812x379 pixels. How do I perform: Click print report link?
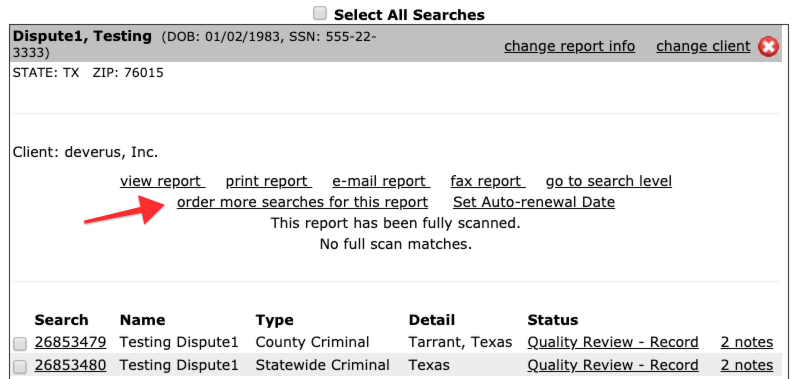coord(269,181)
